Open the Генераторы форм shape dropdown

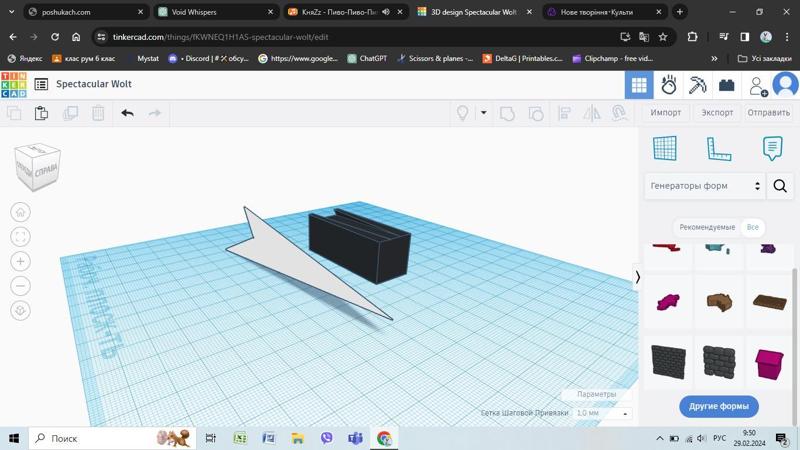coord(705,186)
